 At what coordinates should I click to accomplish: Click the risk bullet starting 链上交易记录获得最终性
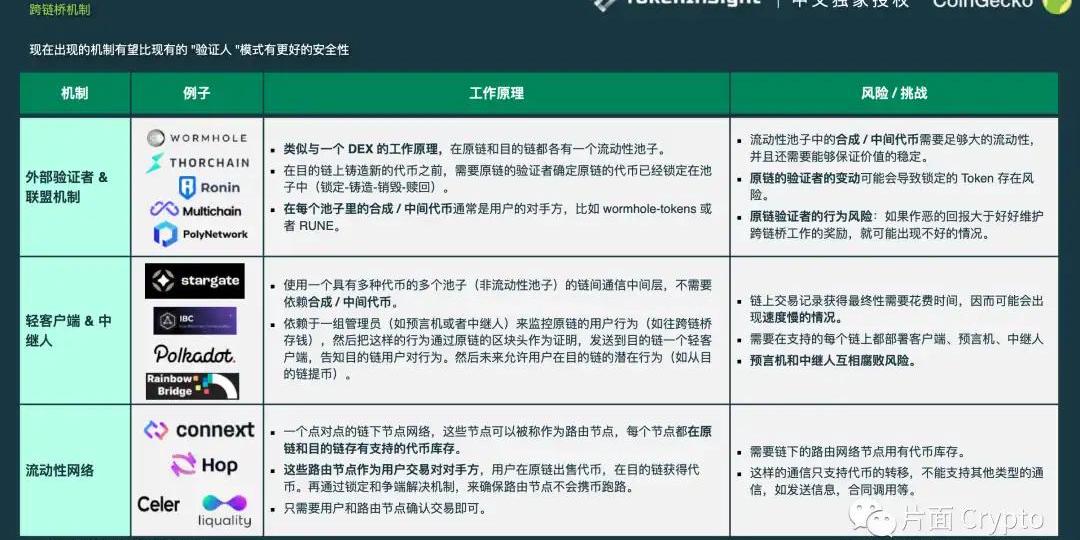pyautogui.click(x=890, y=310)
